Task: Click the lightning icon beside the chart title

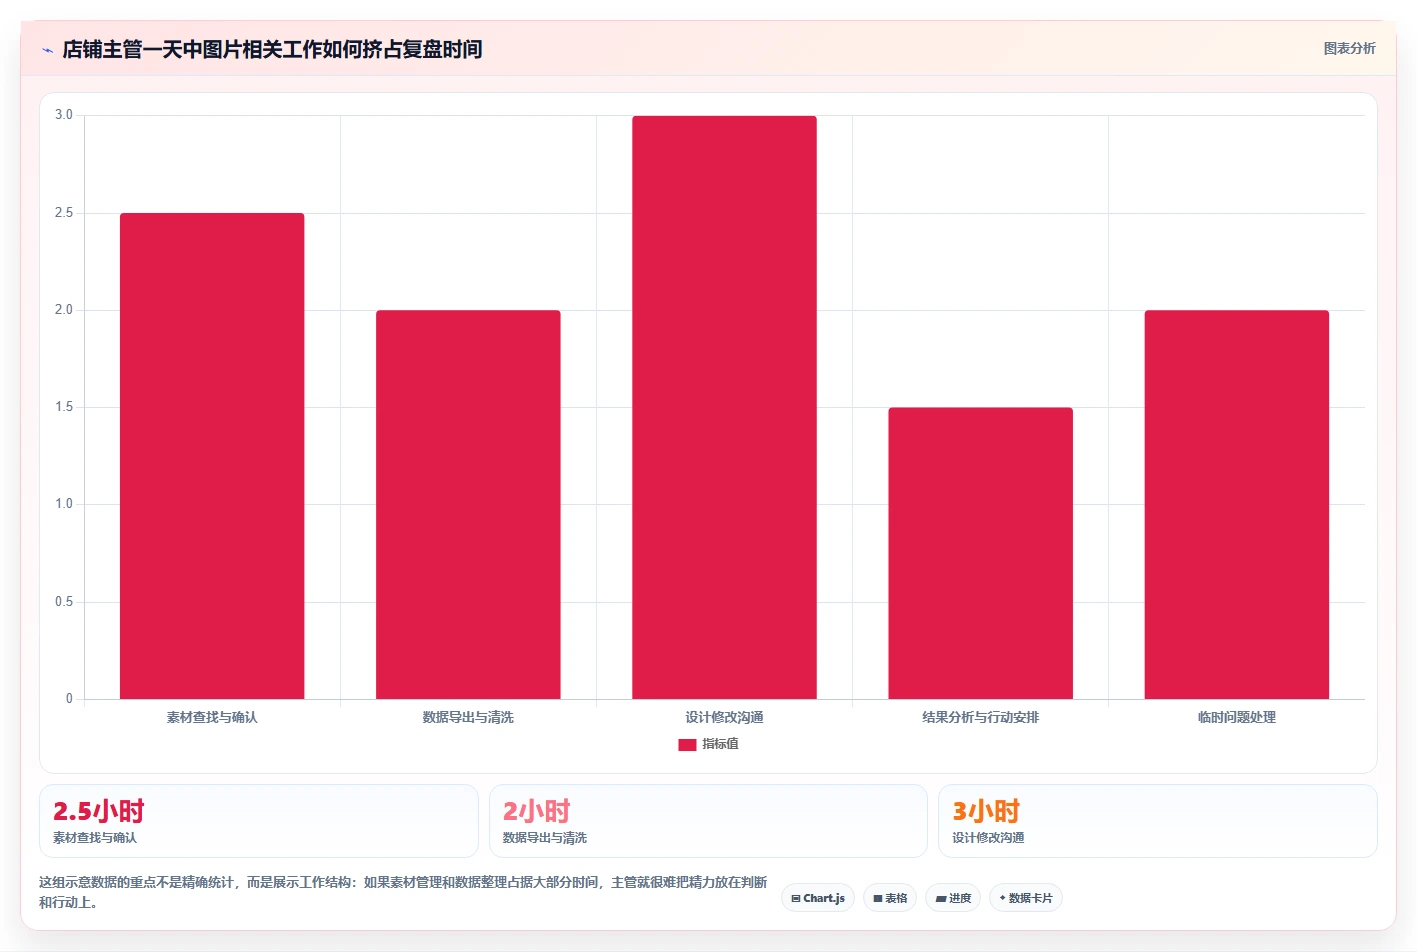Action: [47, 50]
